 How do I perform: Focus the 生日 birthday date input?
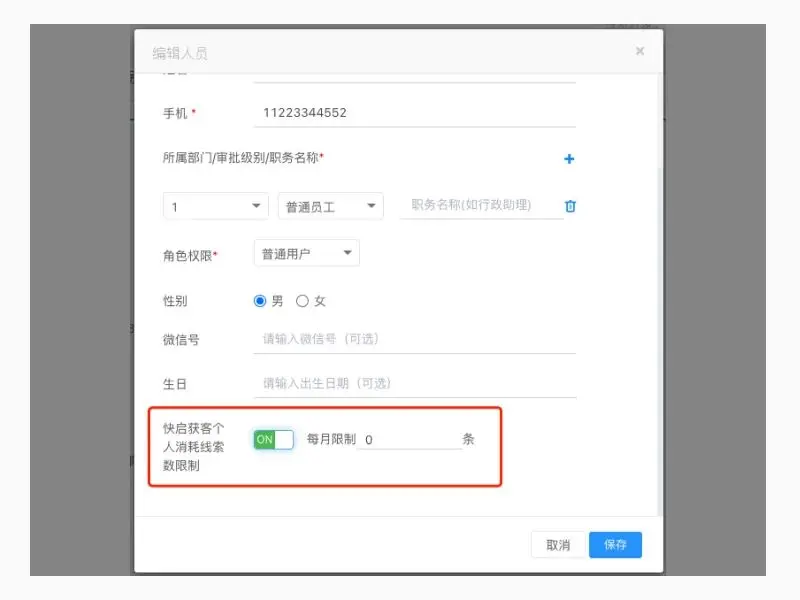point(400,382)
